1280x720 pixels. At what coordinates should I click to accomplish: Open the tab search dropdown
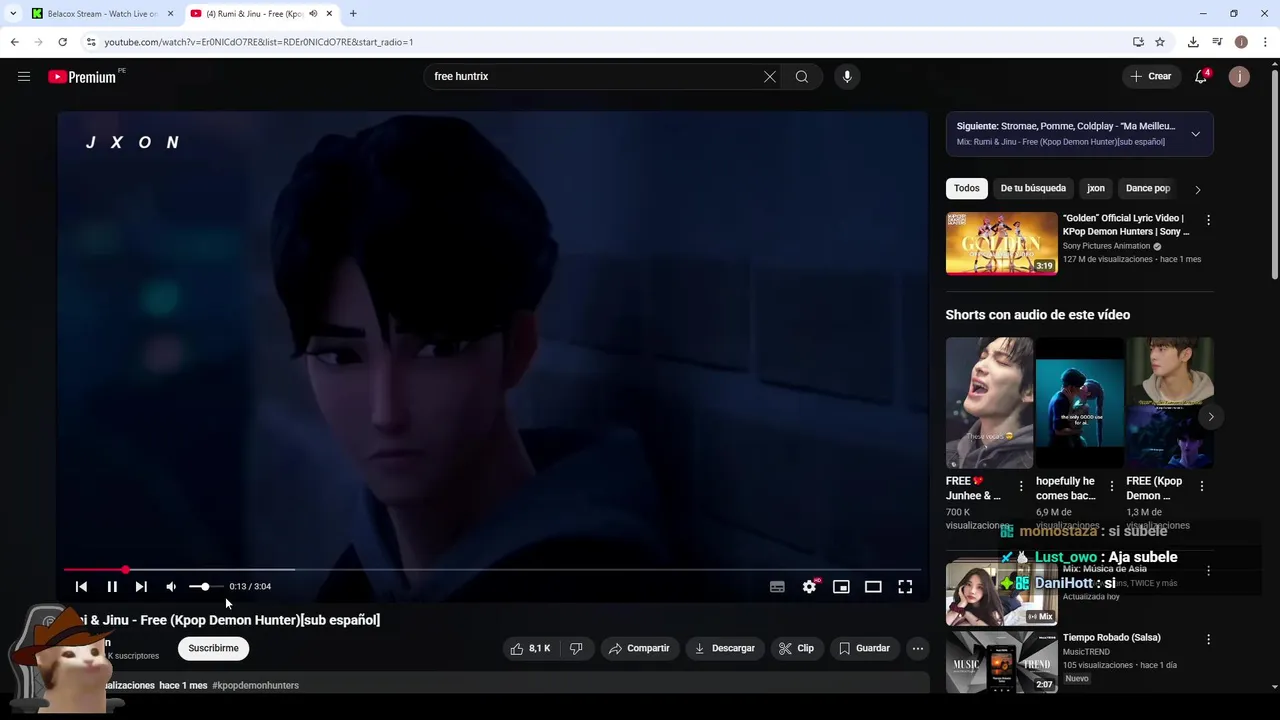pyautogui.click(x=13, y=14)
